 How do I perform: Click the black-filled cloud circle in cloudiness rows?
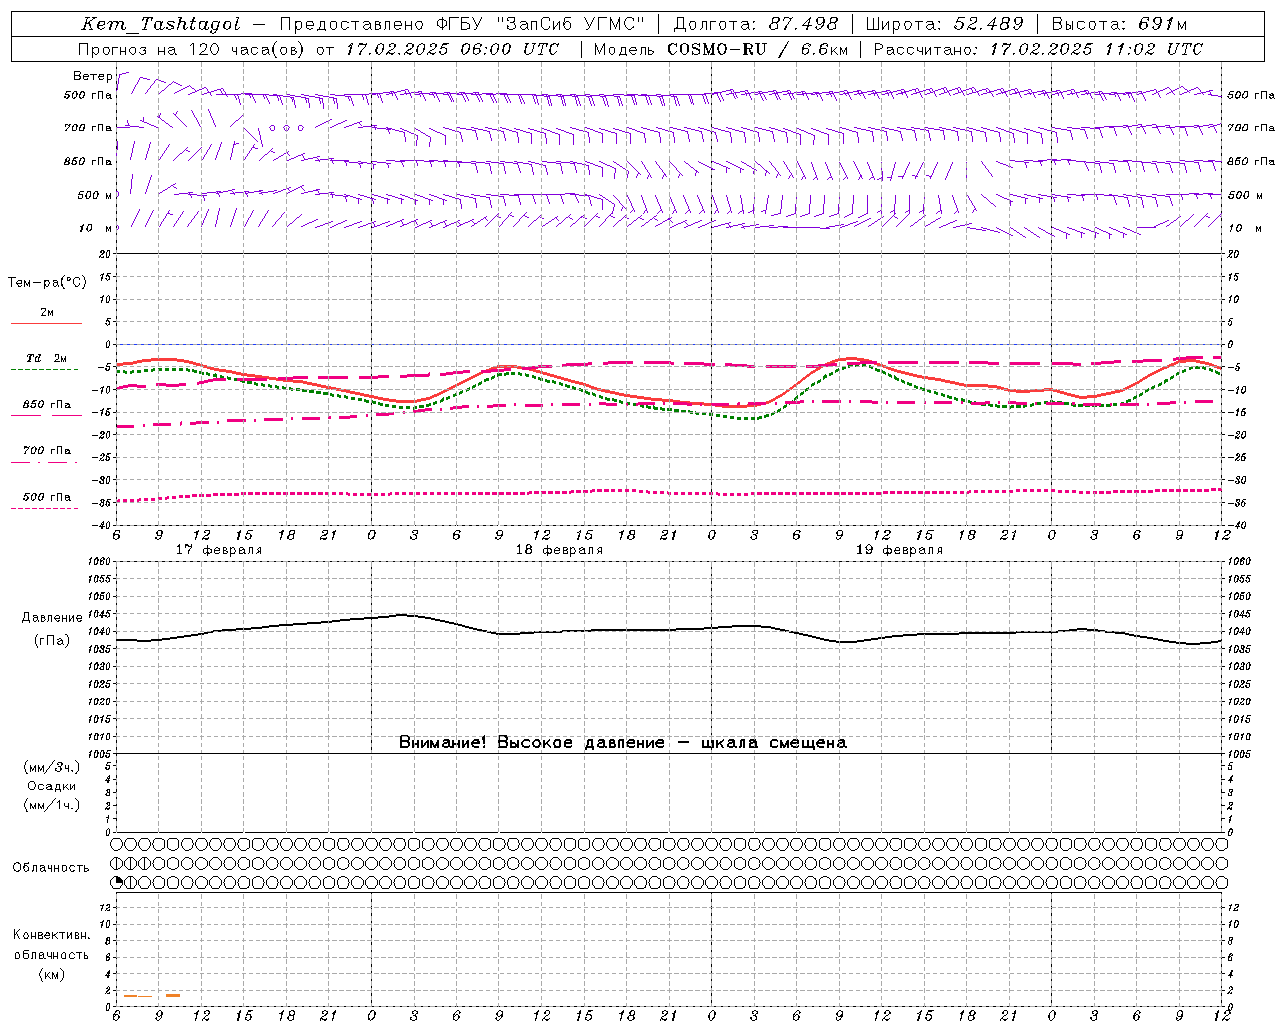coord(116,882)
